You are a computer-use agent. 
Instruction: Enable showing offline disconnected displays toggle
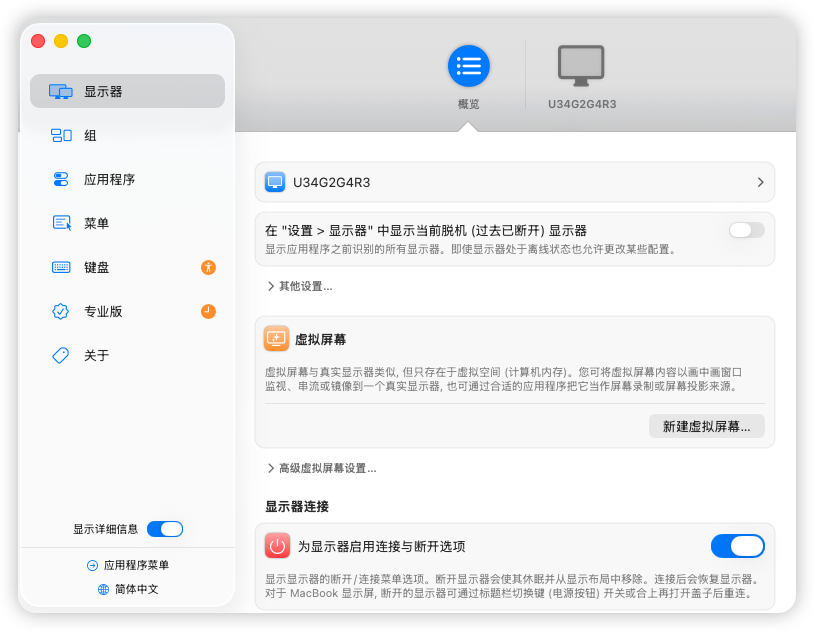(747, 230)
